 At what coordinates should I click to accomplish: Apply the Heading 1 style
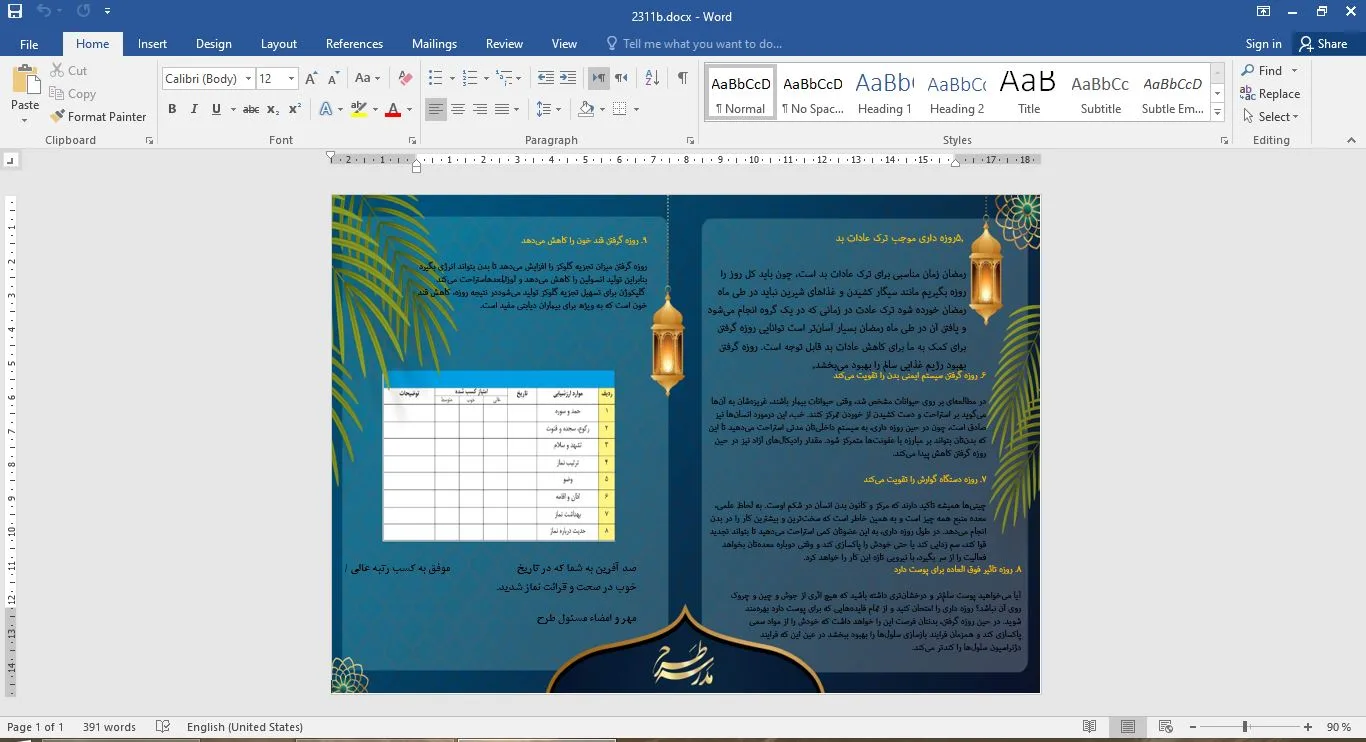pyautogui.click(x=885, y=93)
